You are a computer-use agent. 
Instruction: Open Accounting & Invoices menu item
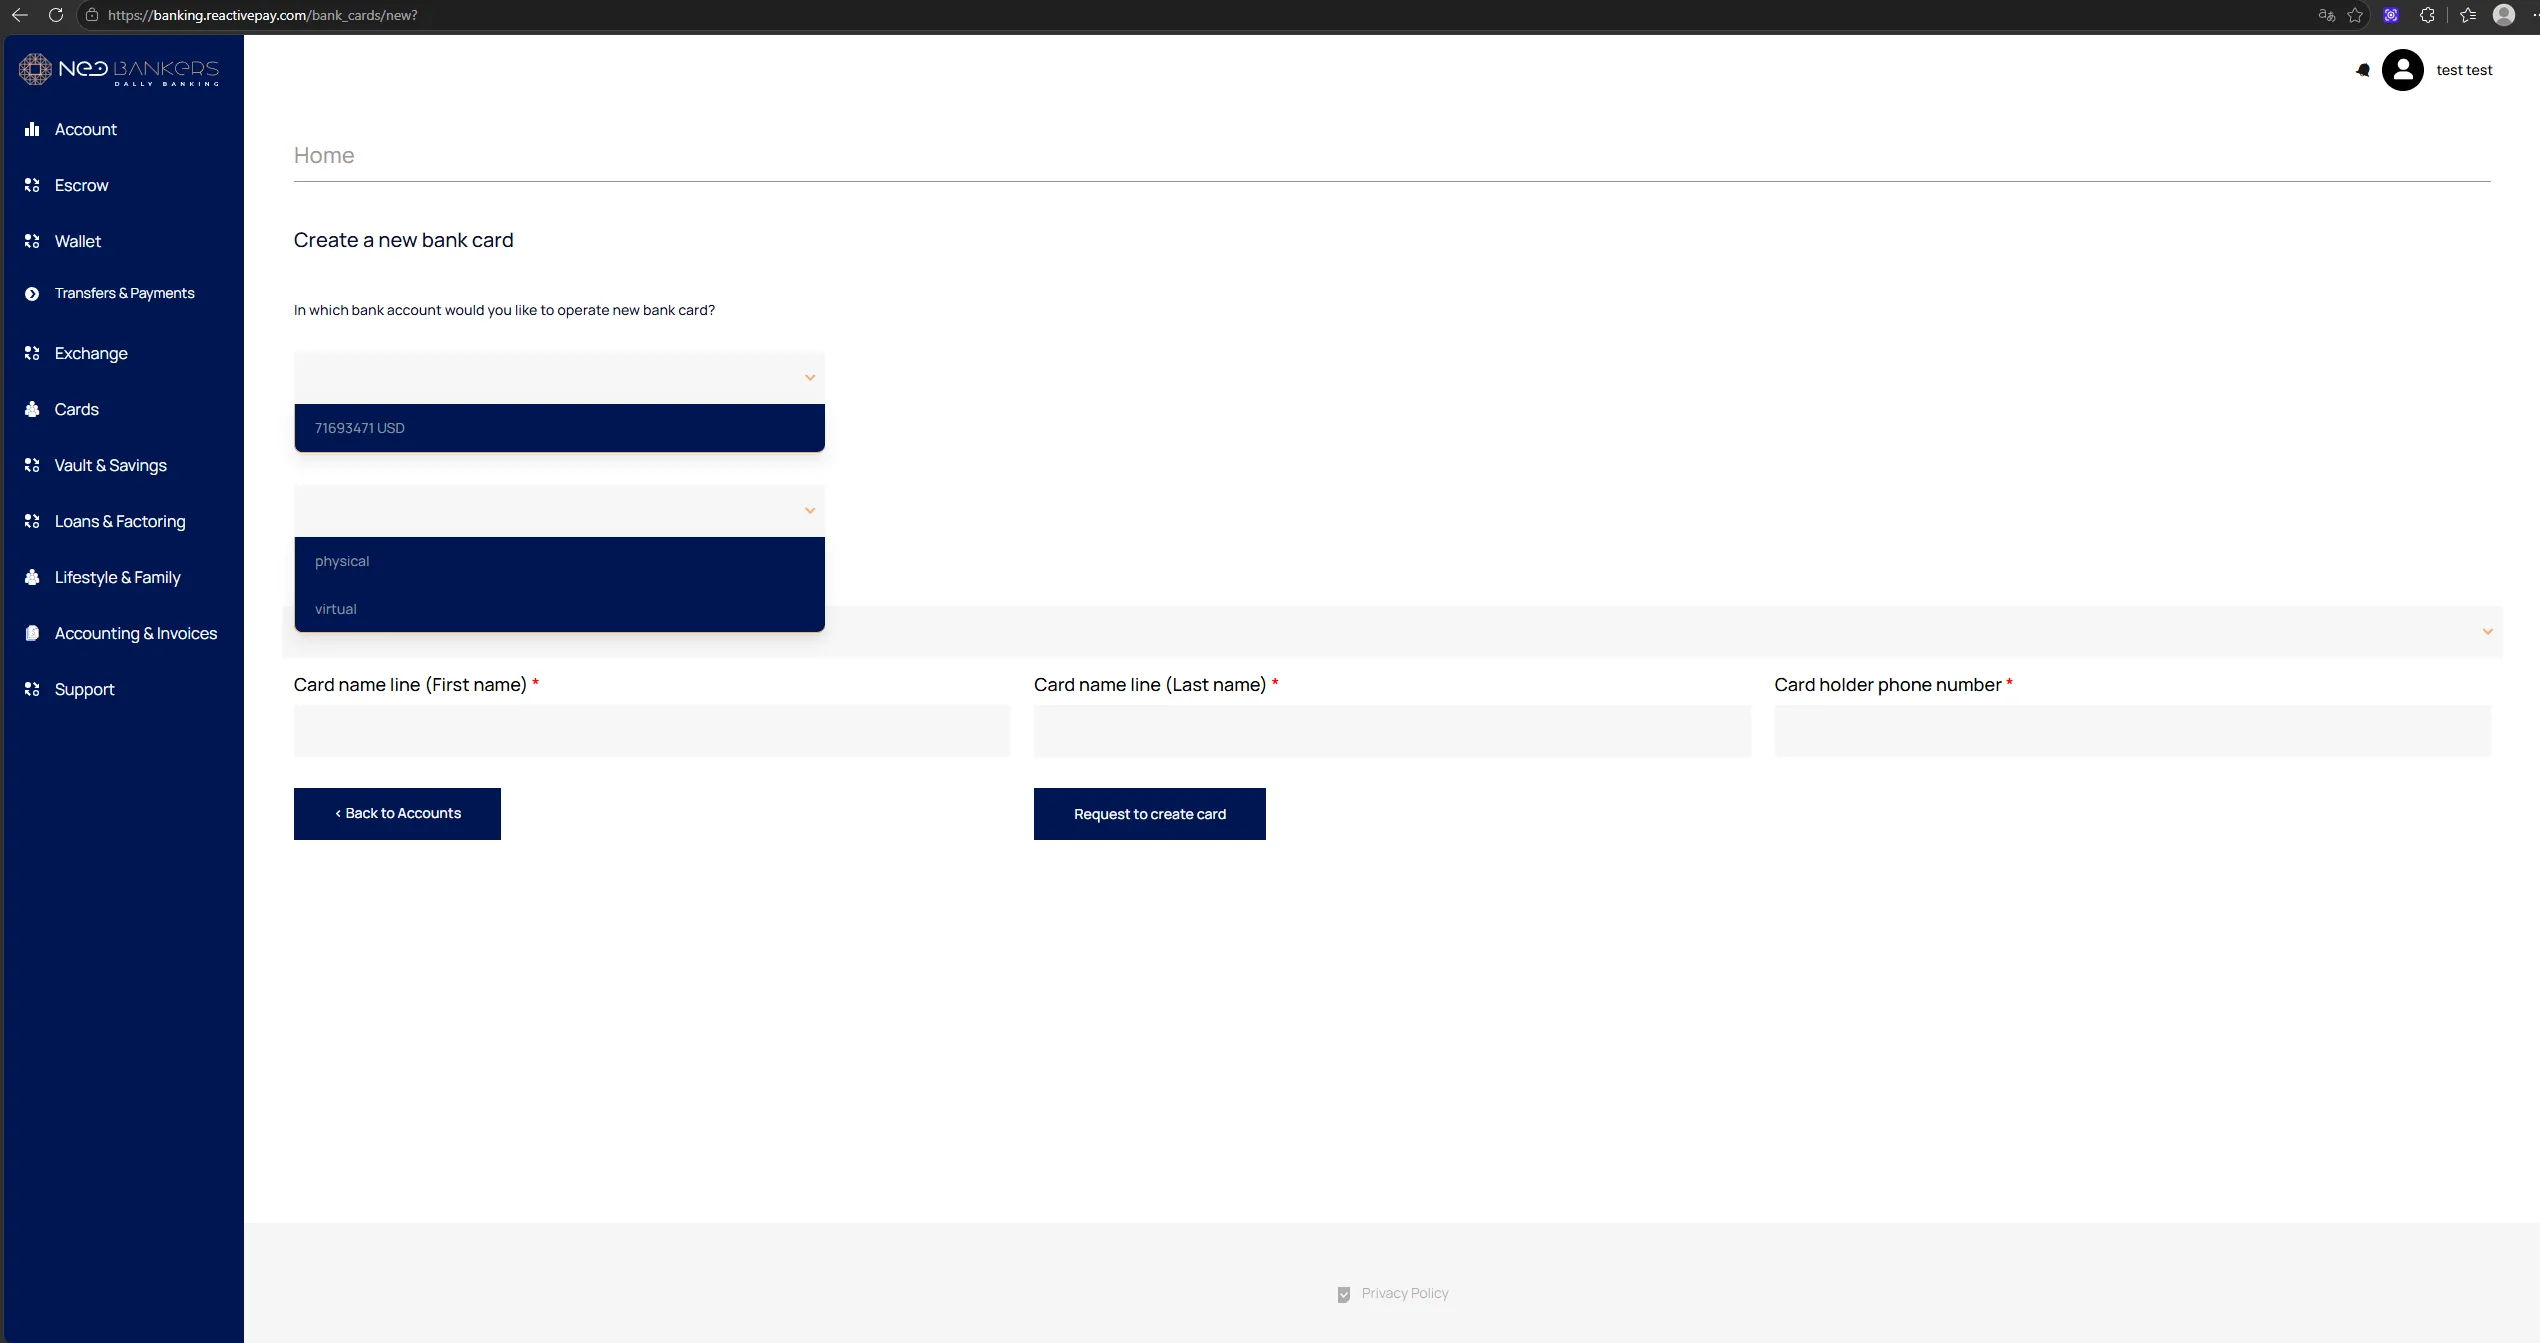(x=136, y=633)
